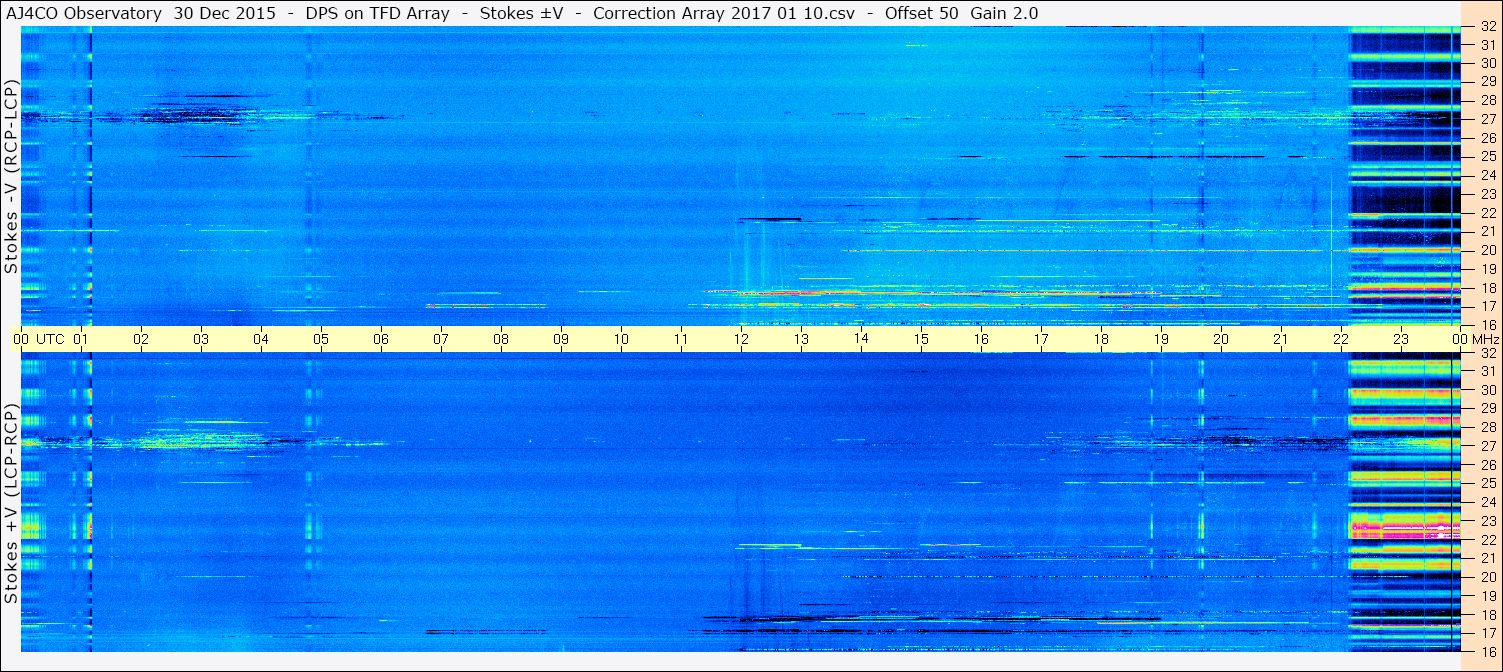Click the 30 Dec 2015 date in header

(227, 13)
